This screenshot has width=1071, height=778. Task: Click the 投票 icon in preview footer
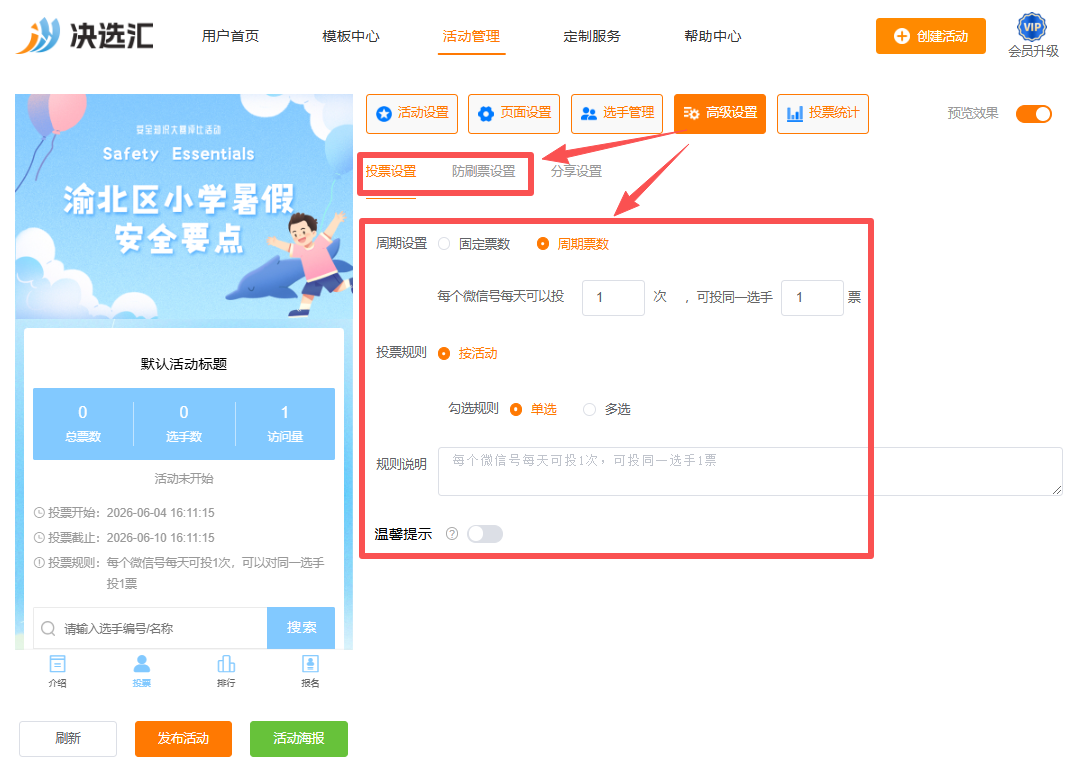click(141, 671)
